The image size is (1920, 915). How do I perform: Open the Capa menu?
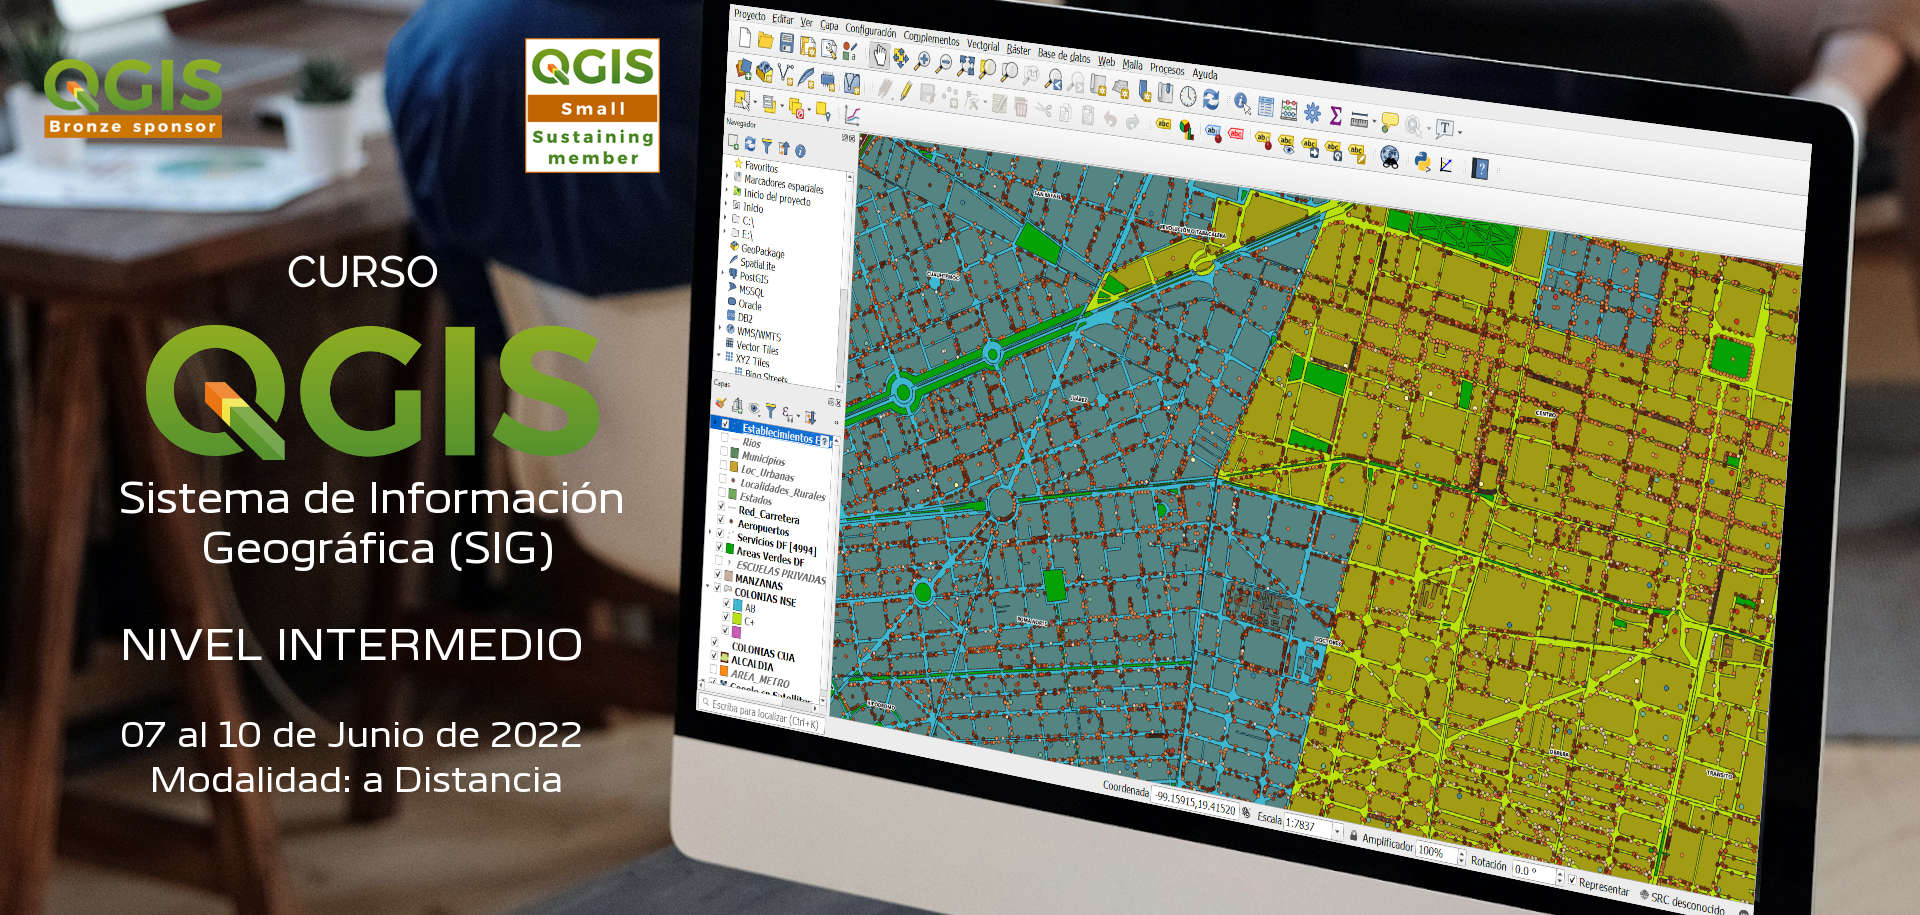click(829, 25)
